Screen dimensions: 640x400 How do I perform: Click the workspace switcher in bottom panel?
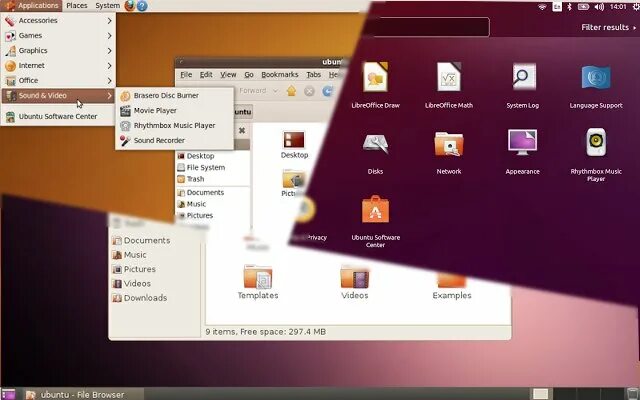(578, 394)
